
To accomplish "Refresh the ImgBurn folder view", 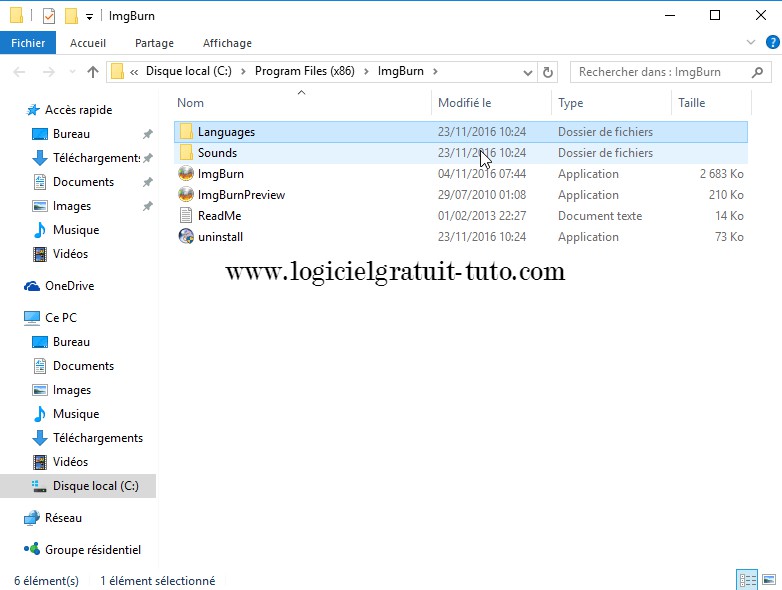I will pos(548,72).
